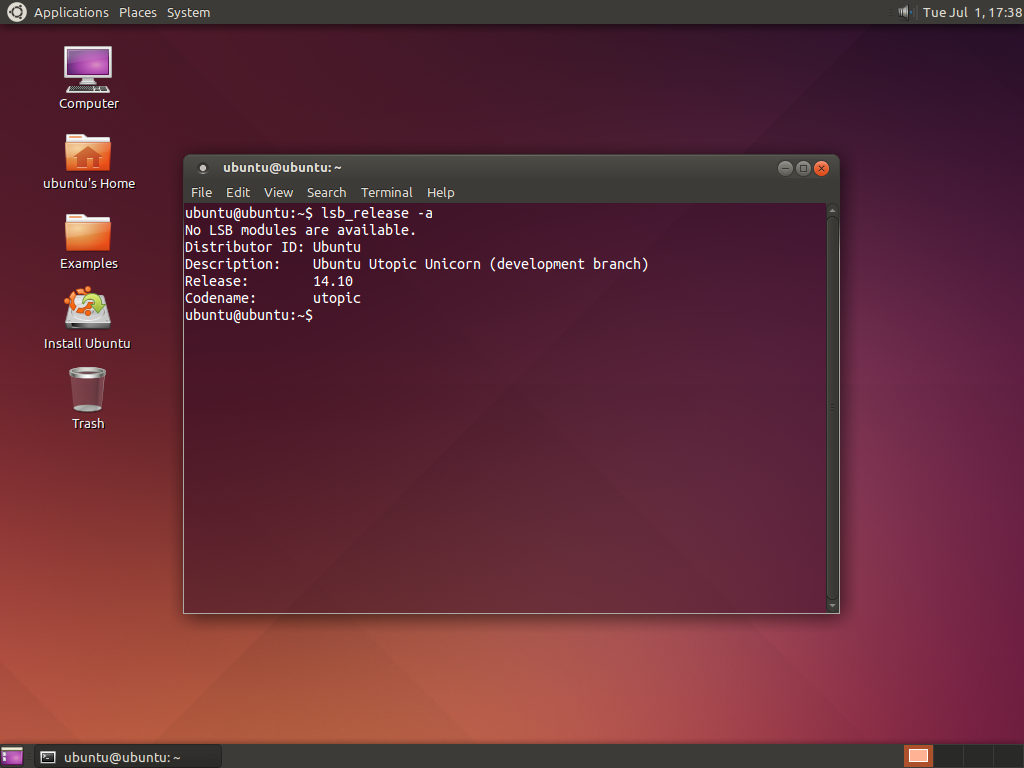Open the Terminal menu
This screenshot has height=768, width=1024.
point(387,192)
